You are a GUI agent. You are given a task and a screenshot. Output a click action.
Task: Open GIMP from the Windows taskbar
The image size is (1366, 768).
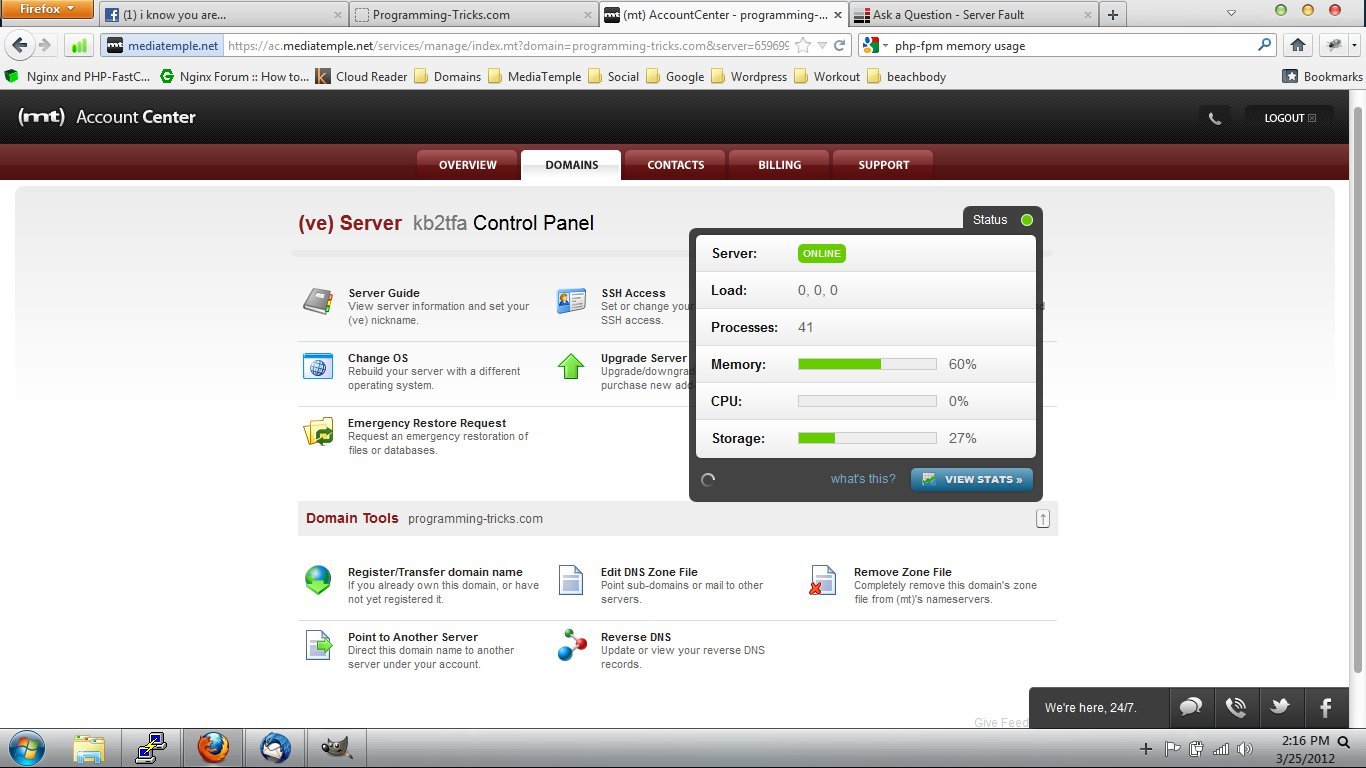click(336, 748)
